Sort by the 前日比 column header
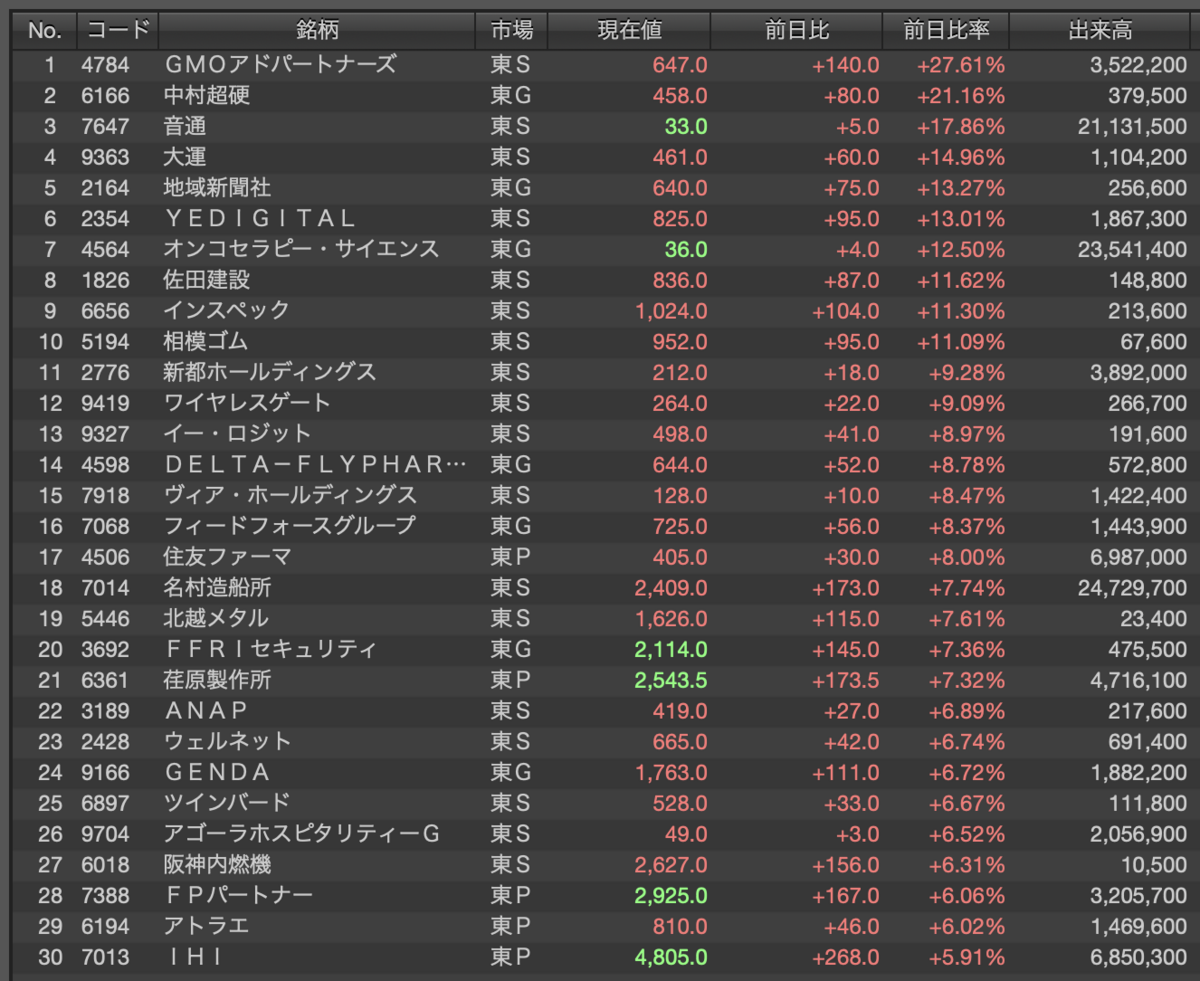 (797, 31)
